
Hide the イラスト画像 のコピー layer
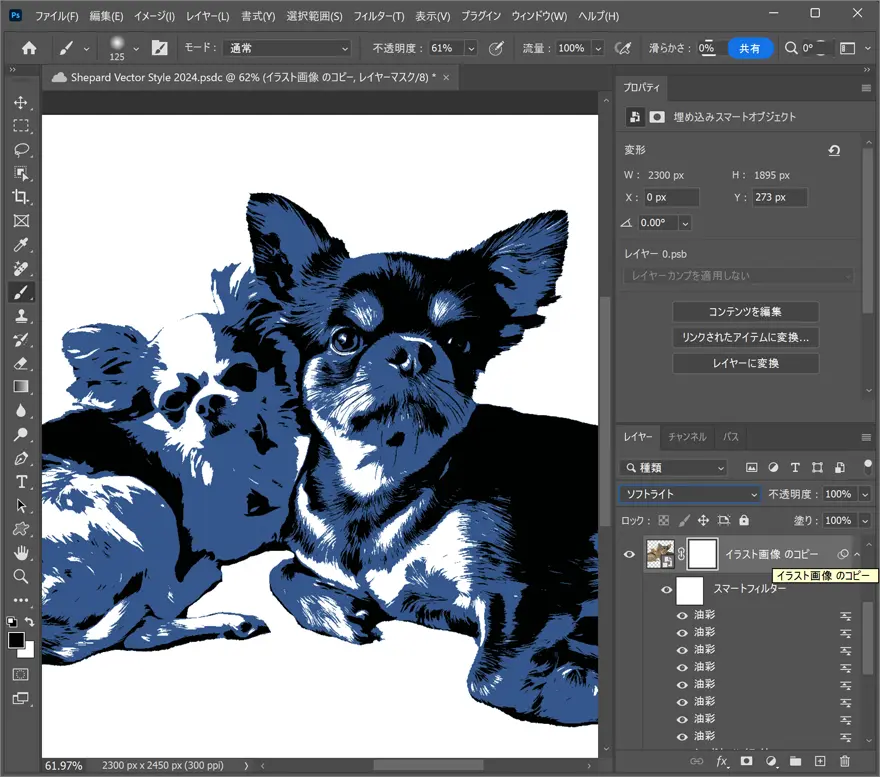(x=629, y=554)
